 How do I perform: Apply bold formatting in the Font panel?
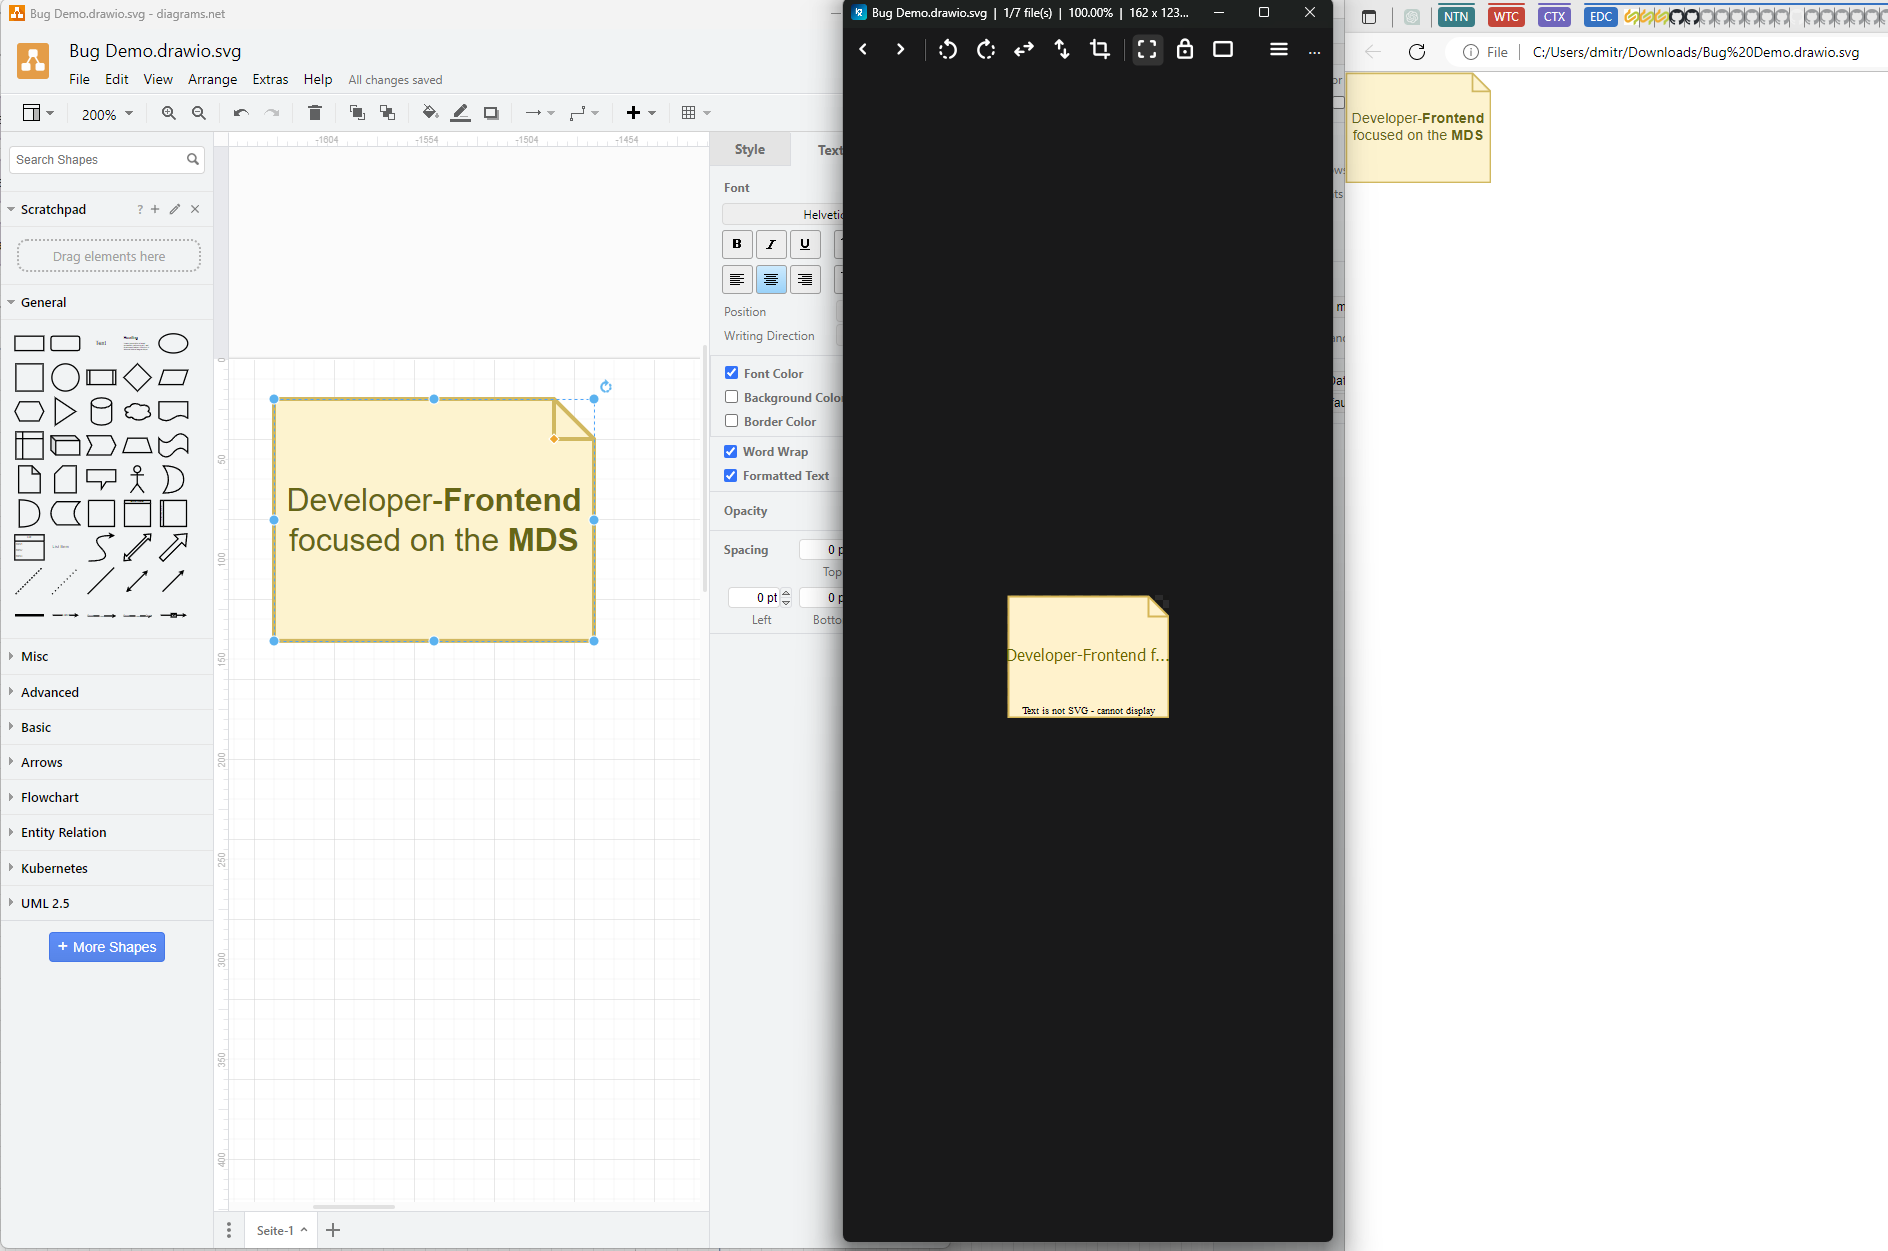click(737, 244)
